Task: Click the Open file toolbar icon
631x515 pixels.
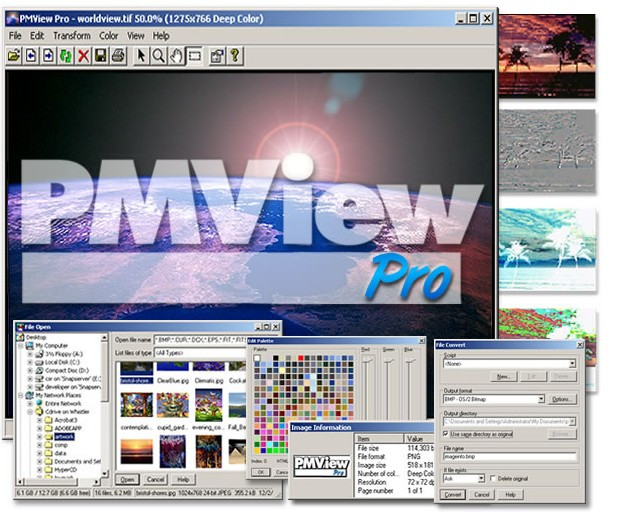Action: (x=14, y=56)
